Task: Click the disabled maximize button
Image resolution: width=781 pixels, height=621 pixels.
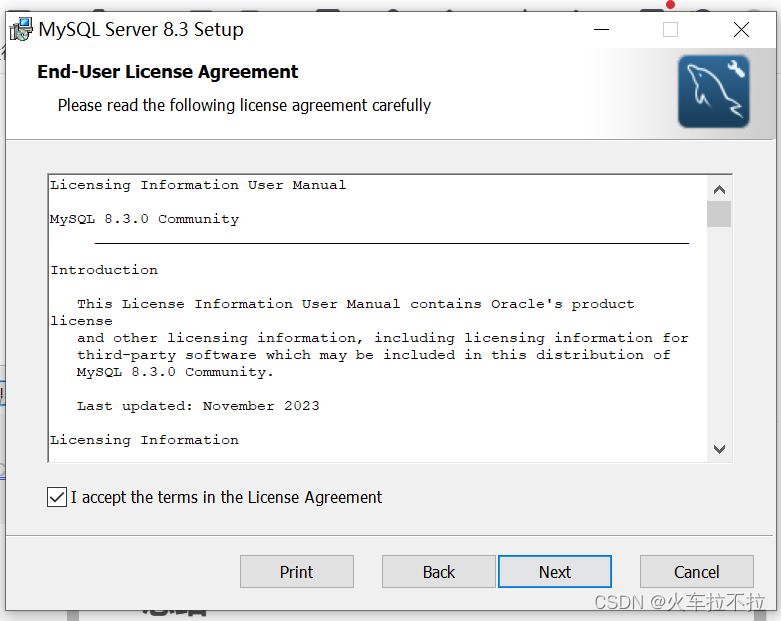Action: point(670,30)
